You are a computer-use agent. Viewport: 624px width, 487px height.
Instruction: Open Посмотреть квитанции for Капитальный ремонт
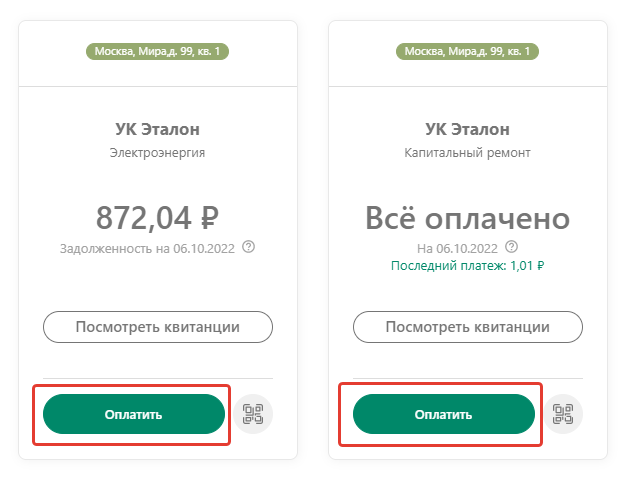pos(468,327)
